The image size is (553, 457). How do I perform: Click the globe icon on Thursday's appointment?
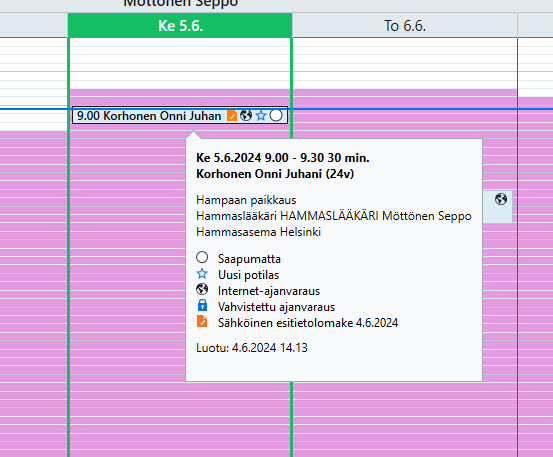[x=501, y=199]
